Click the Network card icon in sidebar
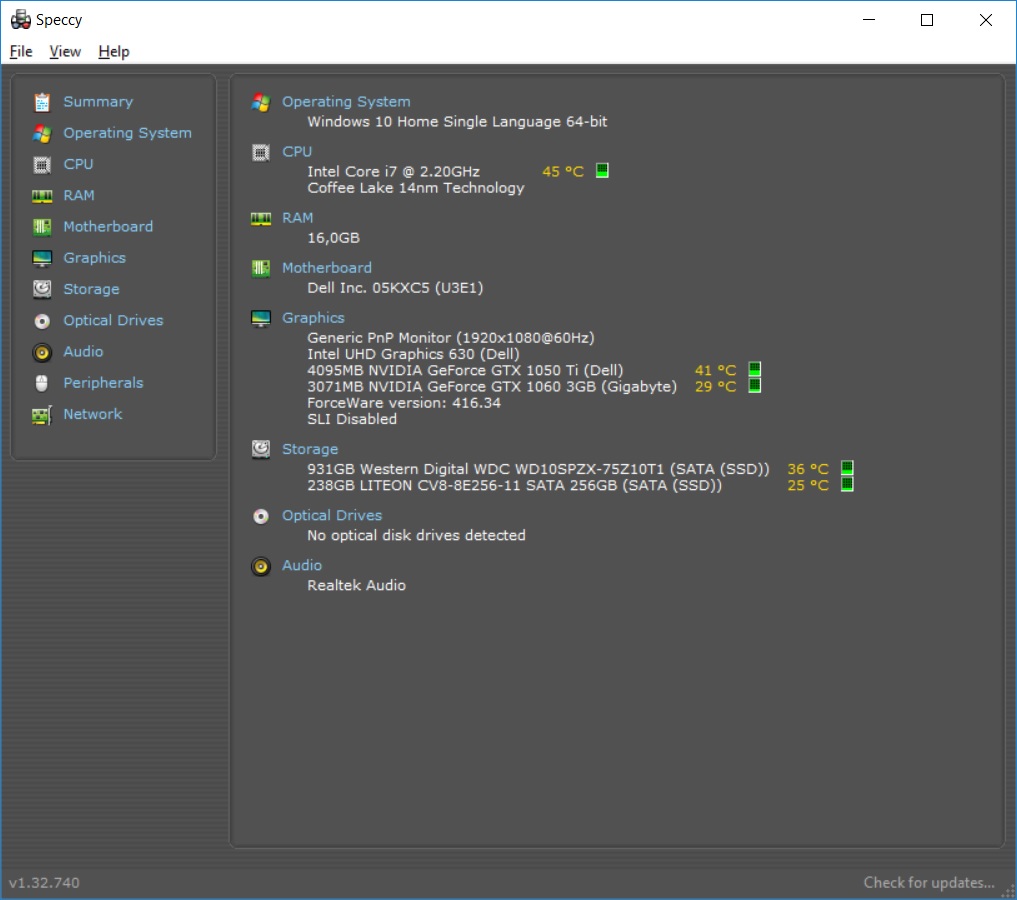1017x900 pixels. [x=42, y=415]
